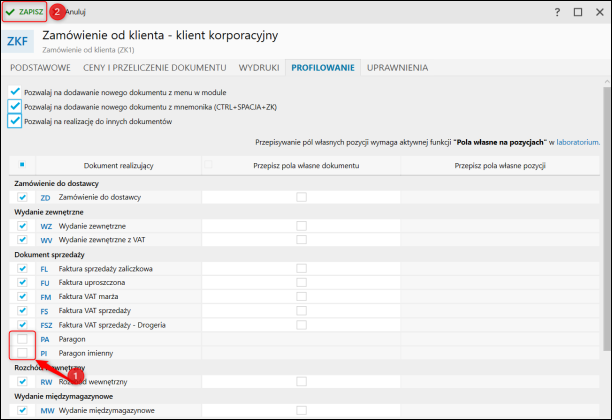Open CENY I PRZELICZENIE DOKUMENTU tab
Viewport: 612px width, 420px height.
click(155, 68)
